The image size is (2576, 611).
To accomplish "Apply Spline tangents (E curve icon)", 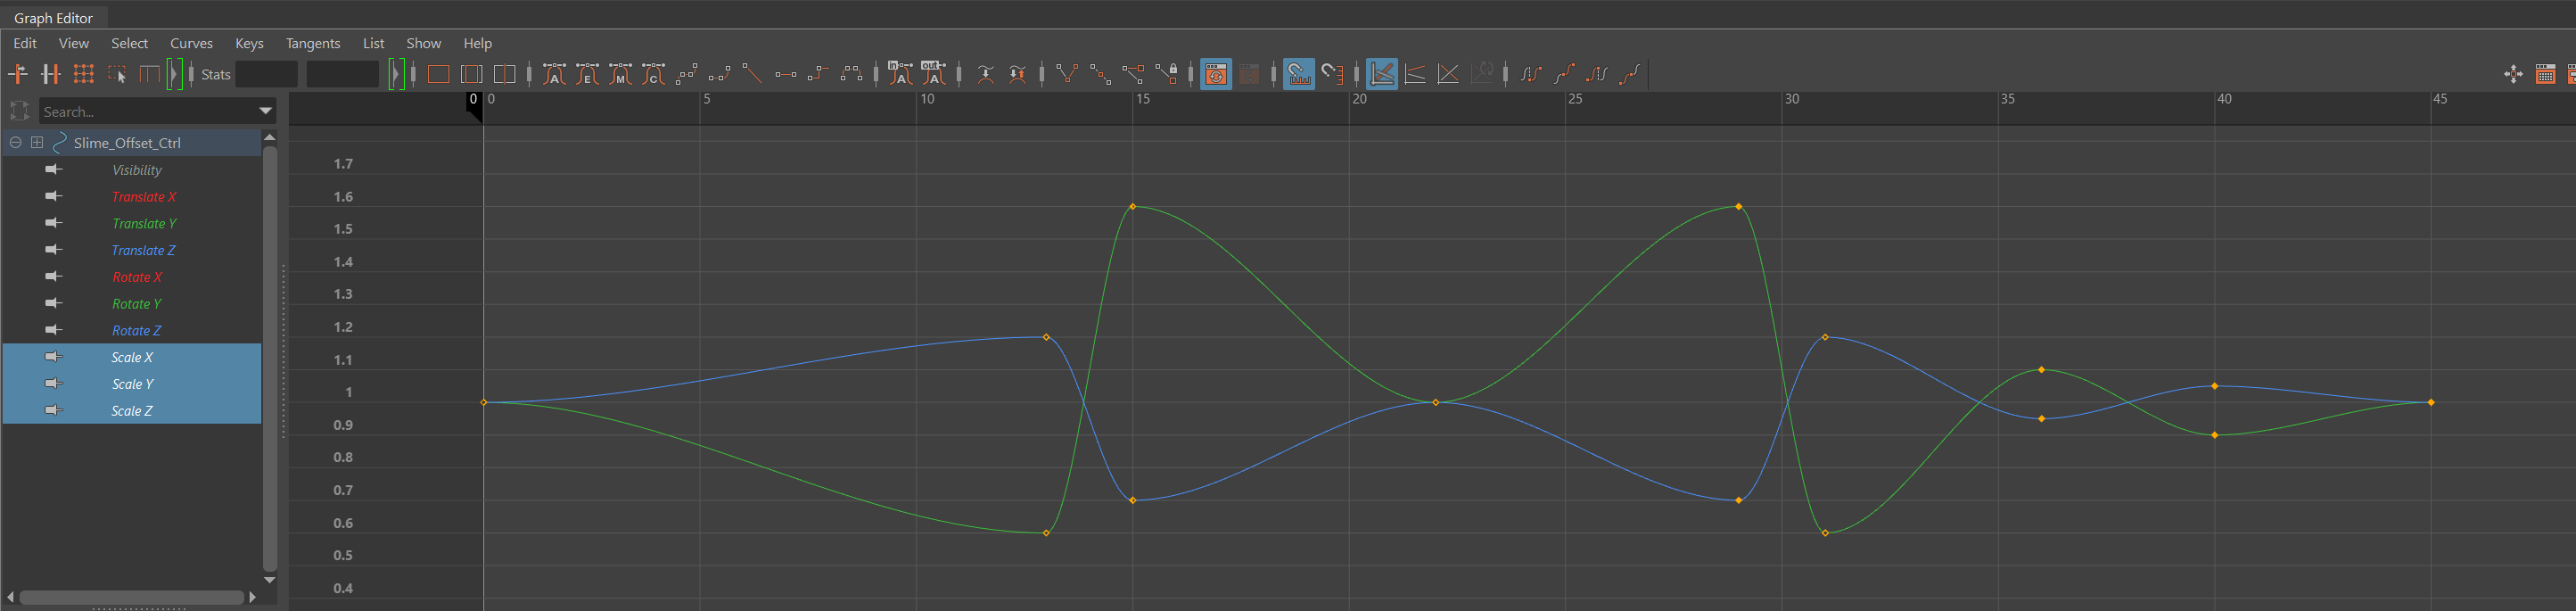I will click(x=587, y=74).
